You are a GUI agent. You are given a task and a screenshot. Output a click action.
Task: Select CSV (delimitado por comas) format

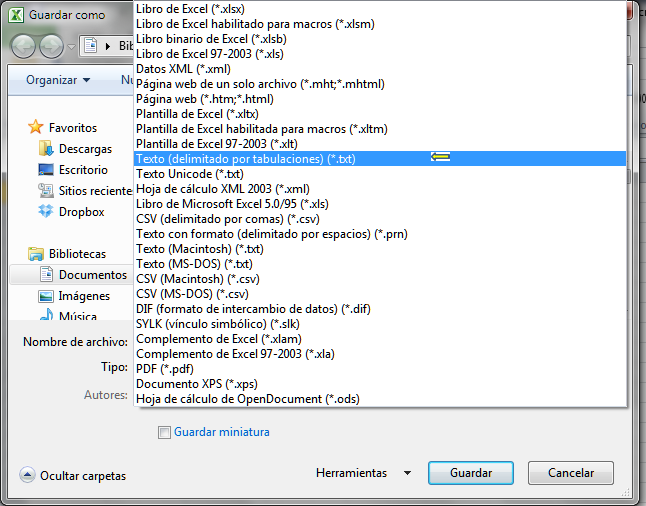[x=227, y=219]
